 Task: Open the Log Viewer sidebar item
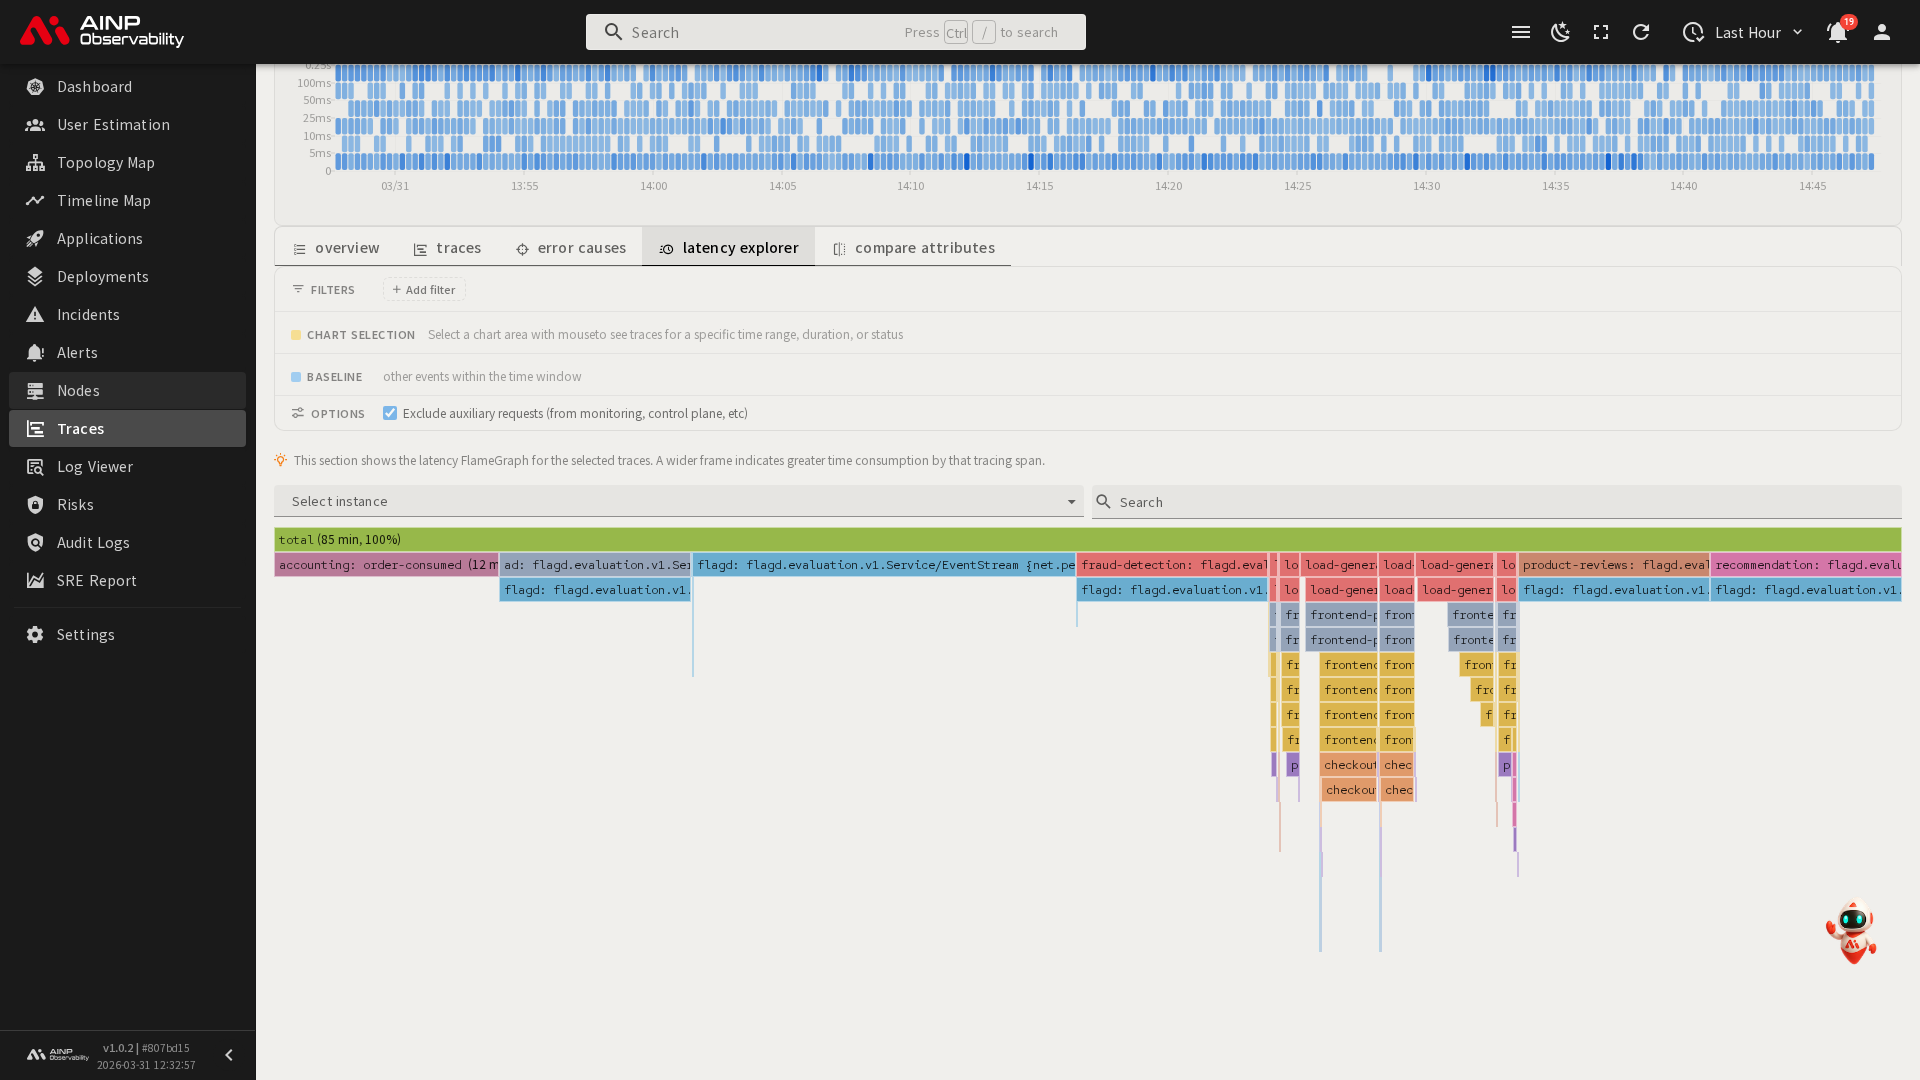(95, 466)
